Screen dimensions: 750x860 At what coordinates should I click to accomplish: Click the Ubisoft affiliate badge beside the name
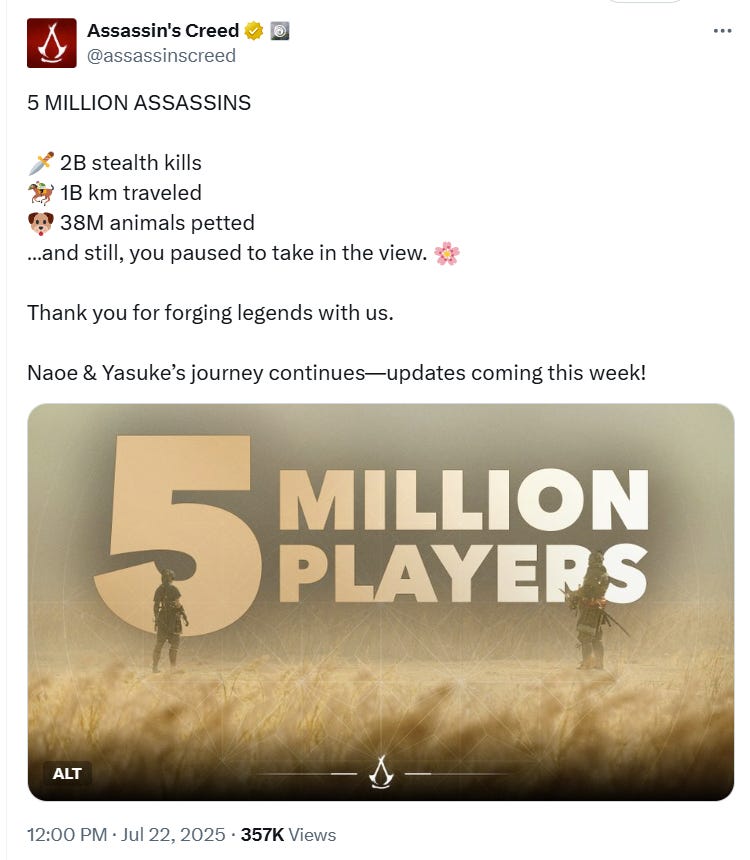tap(280, 31)
